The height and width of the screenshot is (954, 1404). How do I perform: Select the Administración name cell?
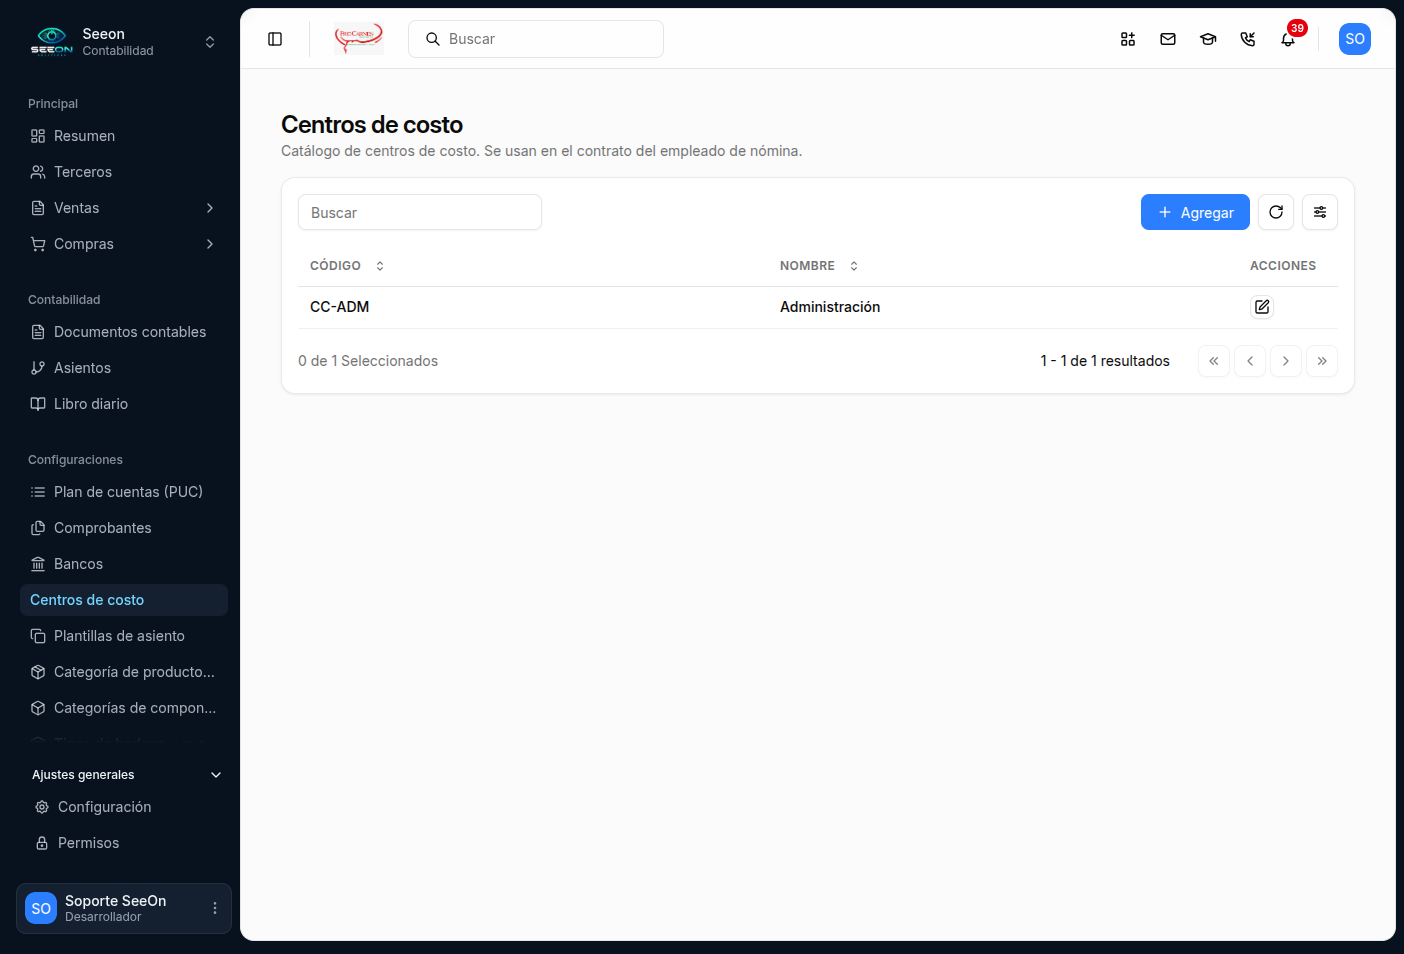click(x=830, y=307)
